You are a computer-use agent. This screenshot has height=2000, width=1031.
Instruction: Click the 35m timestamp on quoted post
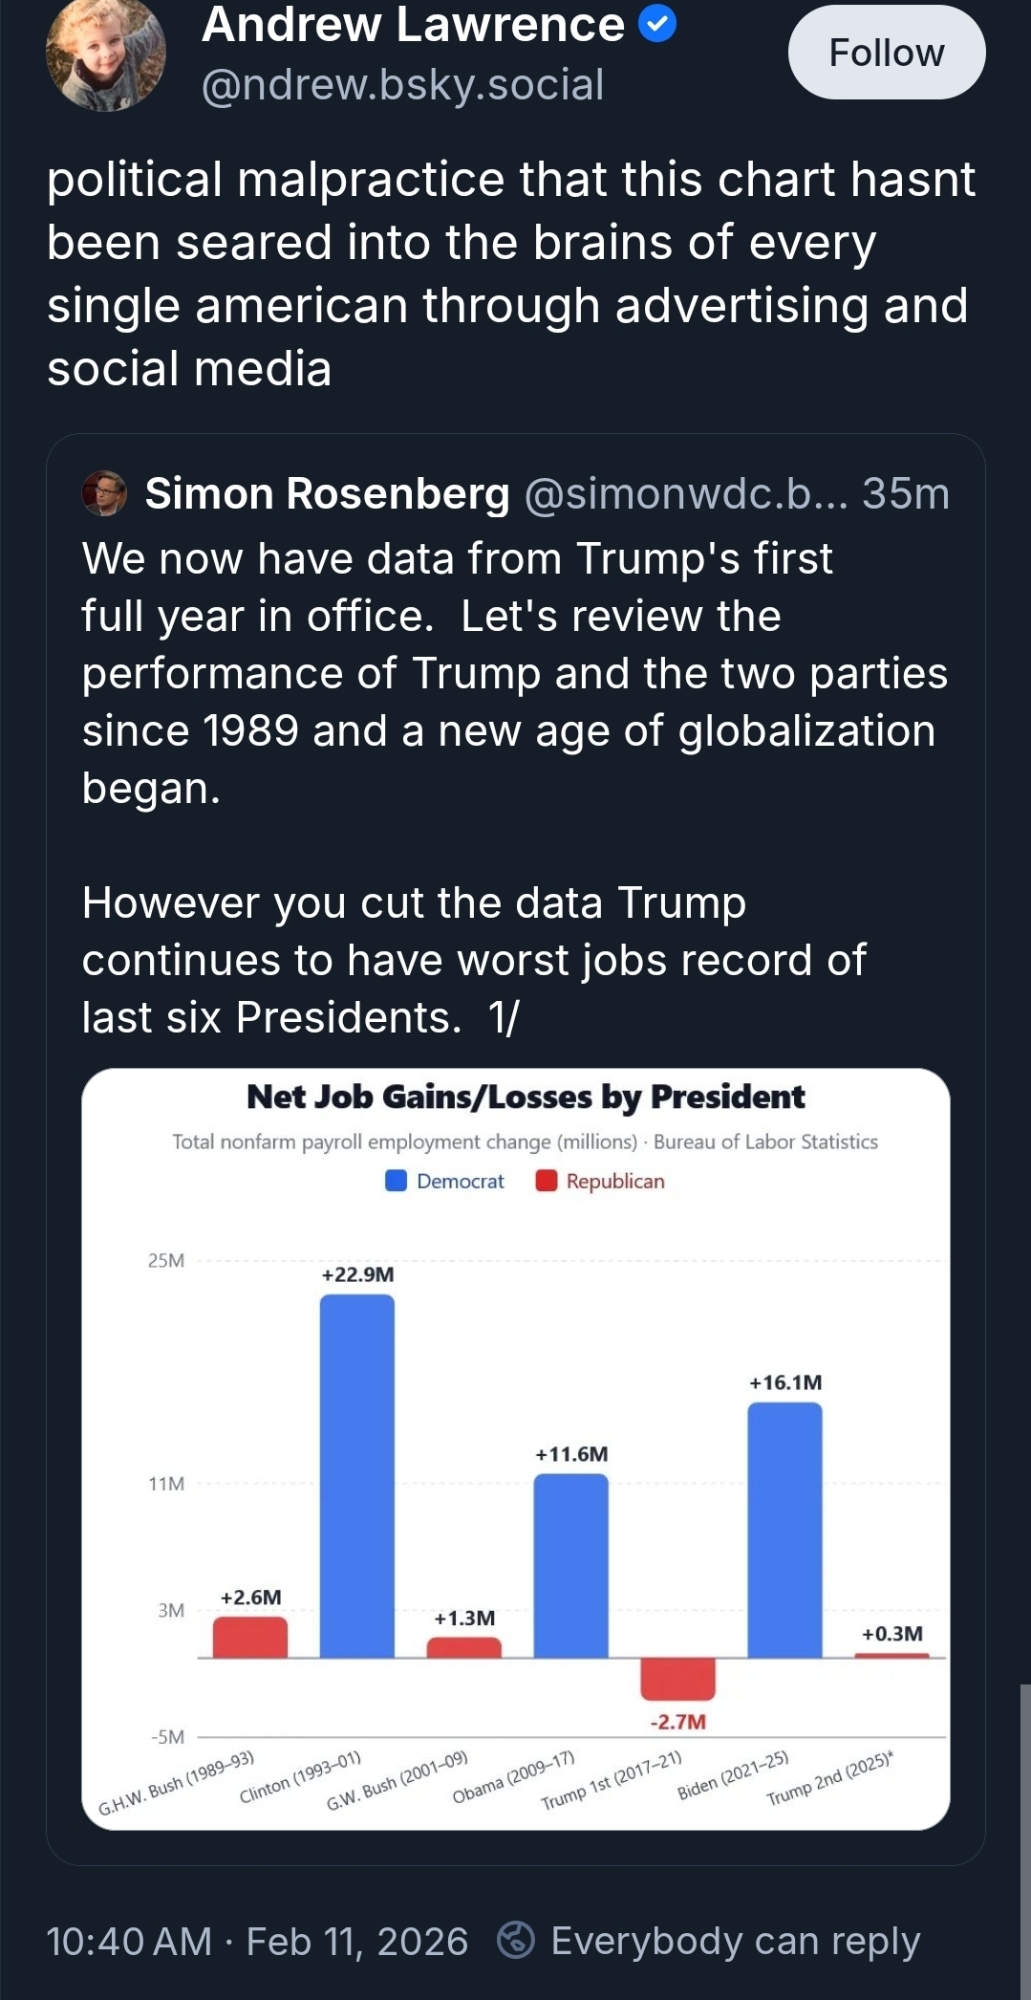click(905, 494)
